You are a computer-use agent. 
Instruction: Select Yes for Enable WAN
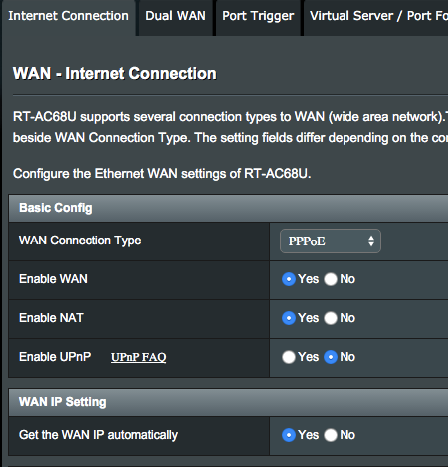click(289, 279)
